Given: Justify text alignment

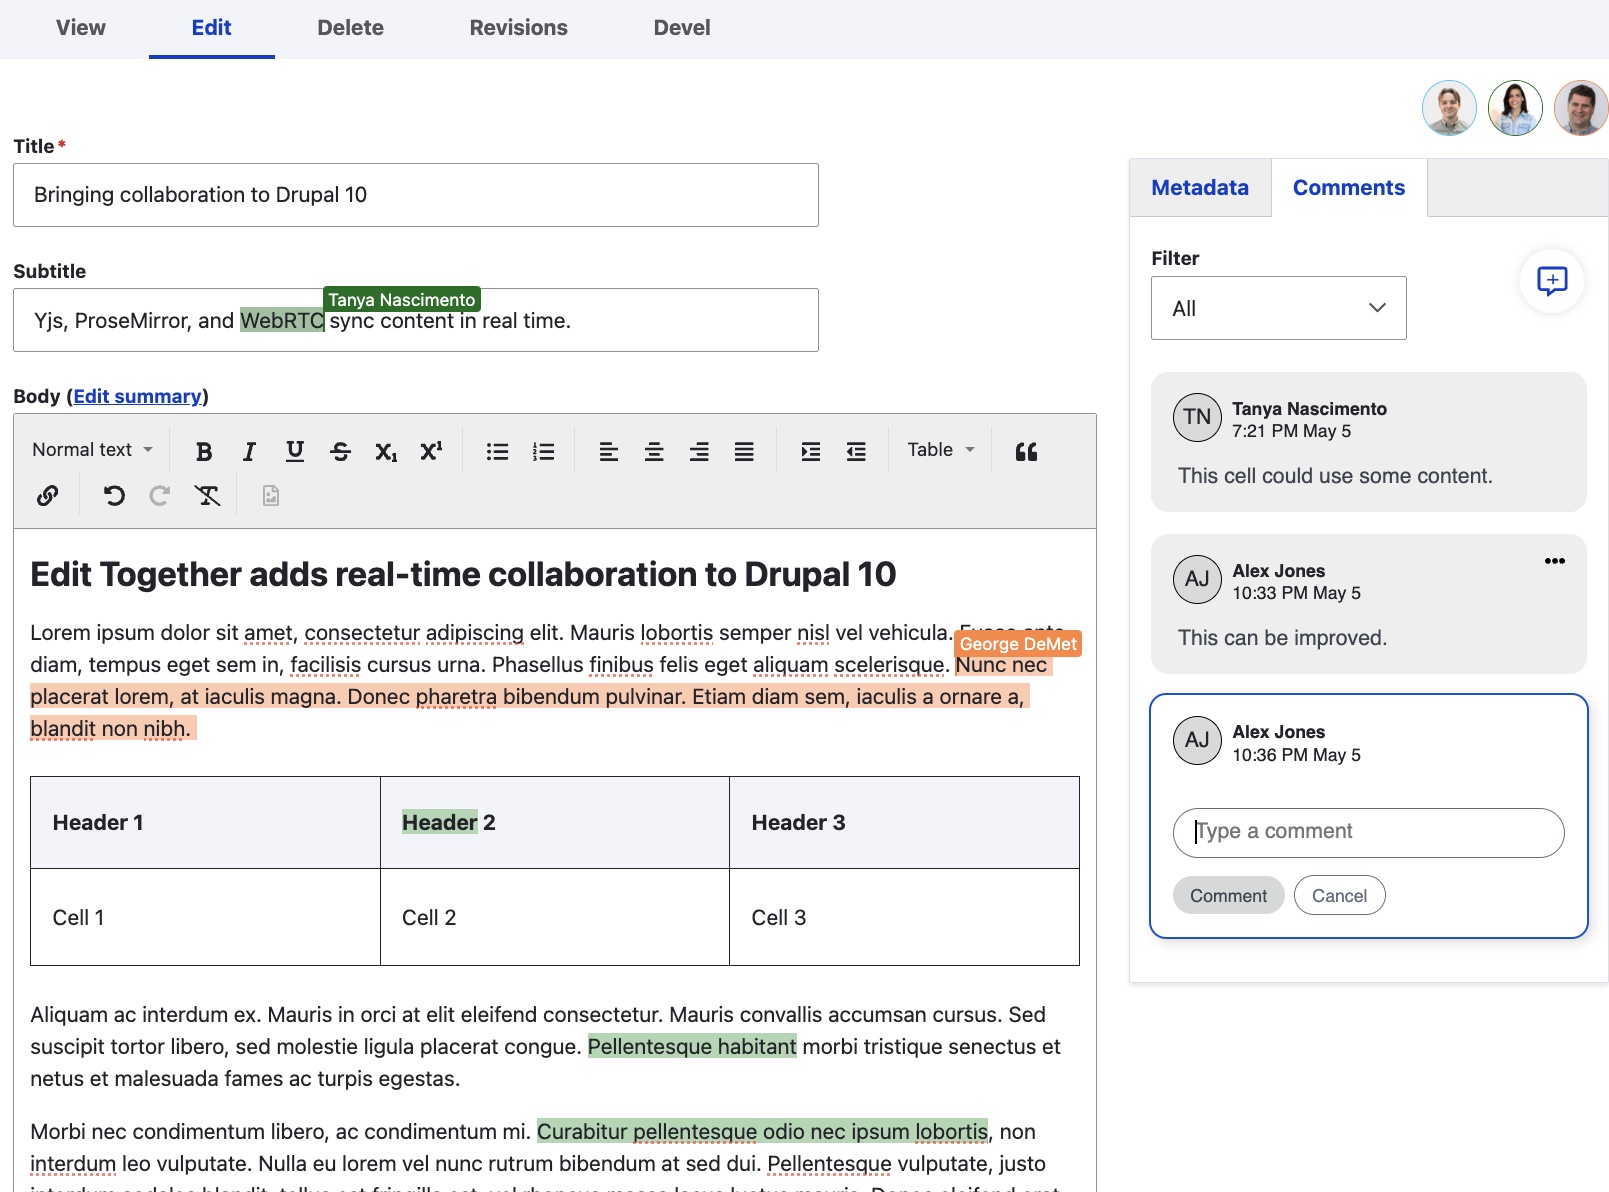Looking at the screenshot, I should tap(744, 452).
